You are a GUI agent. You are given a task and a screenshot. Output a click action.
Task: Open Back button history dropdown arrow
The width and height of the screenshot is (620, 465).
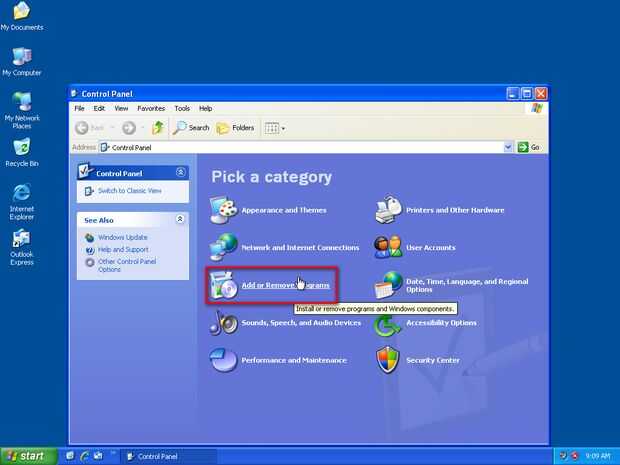(112, 128)
